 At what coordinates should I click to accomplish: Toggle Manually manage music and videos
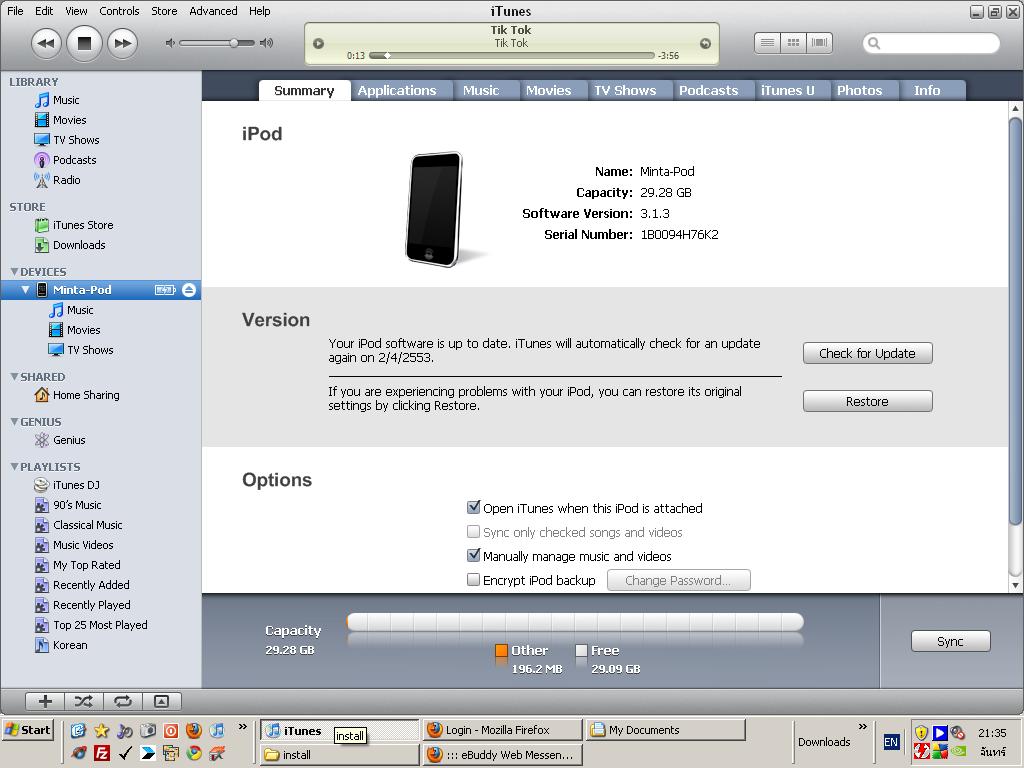pos(473,556)
